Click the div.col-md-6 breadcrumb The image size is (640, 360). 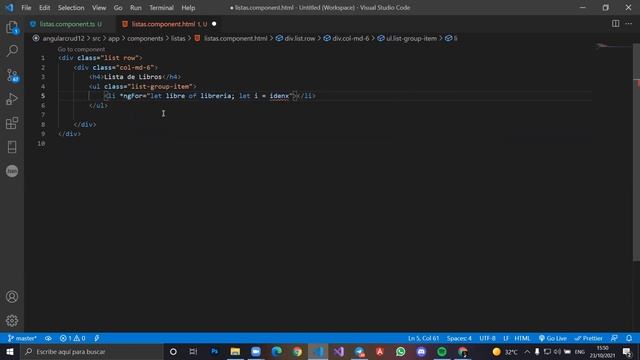(351, 38)
